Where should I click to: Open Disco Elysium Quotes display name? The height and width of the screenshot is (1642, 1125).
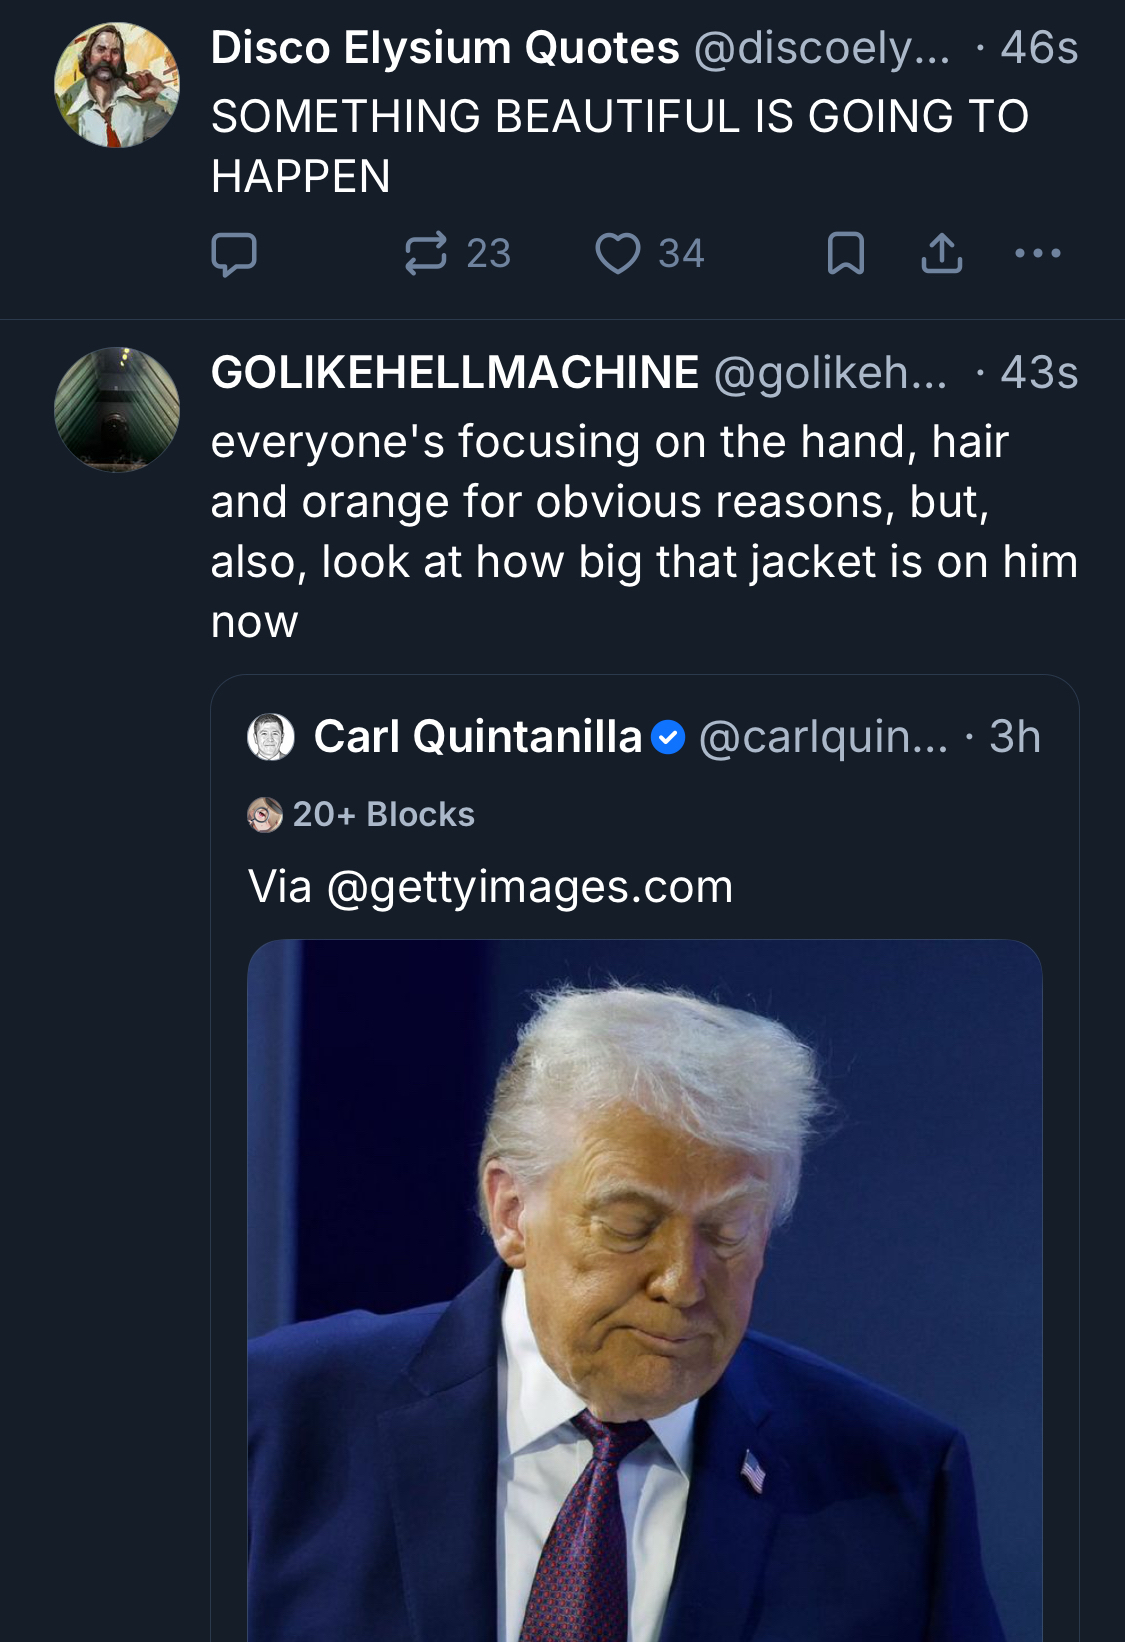click(x=445, y=48)
